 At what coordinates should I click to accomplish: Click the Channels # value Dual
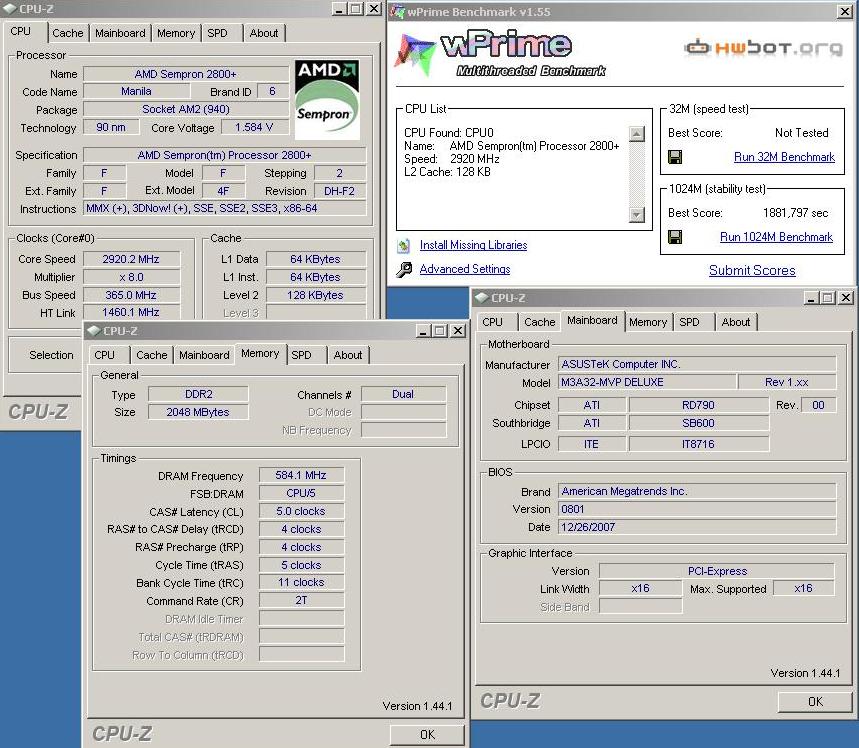click(403, 394)
